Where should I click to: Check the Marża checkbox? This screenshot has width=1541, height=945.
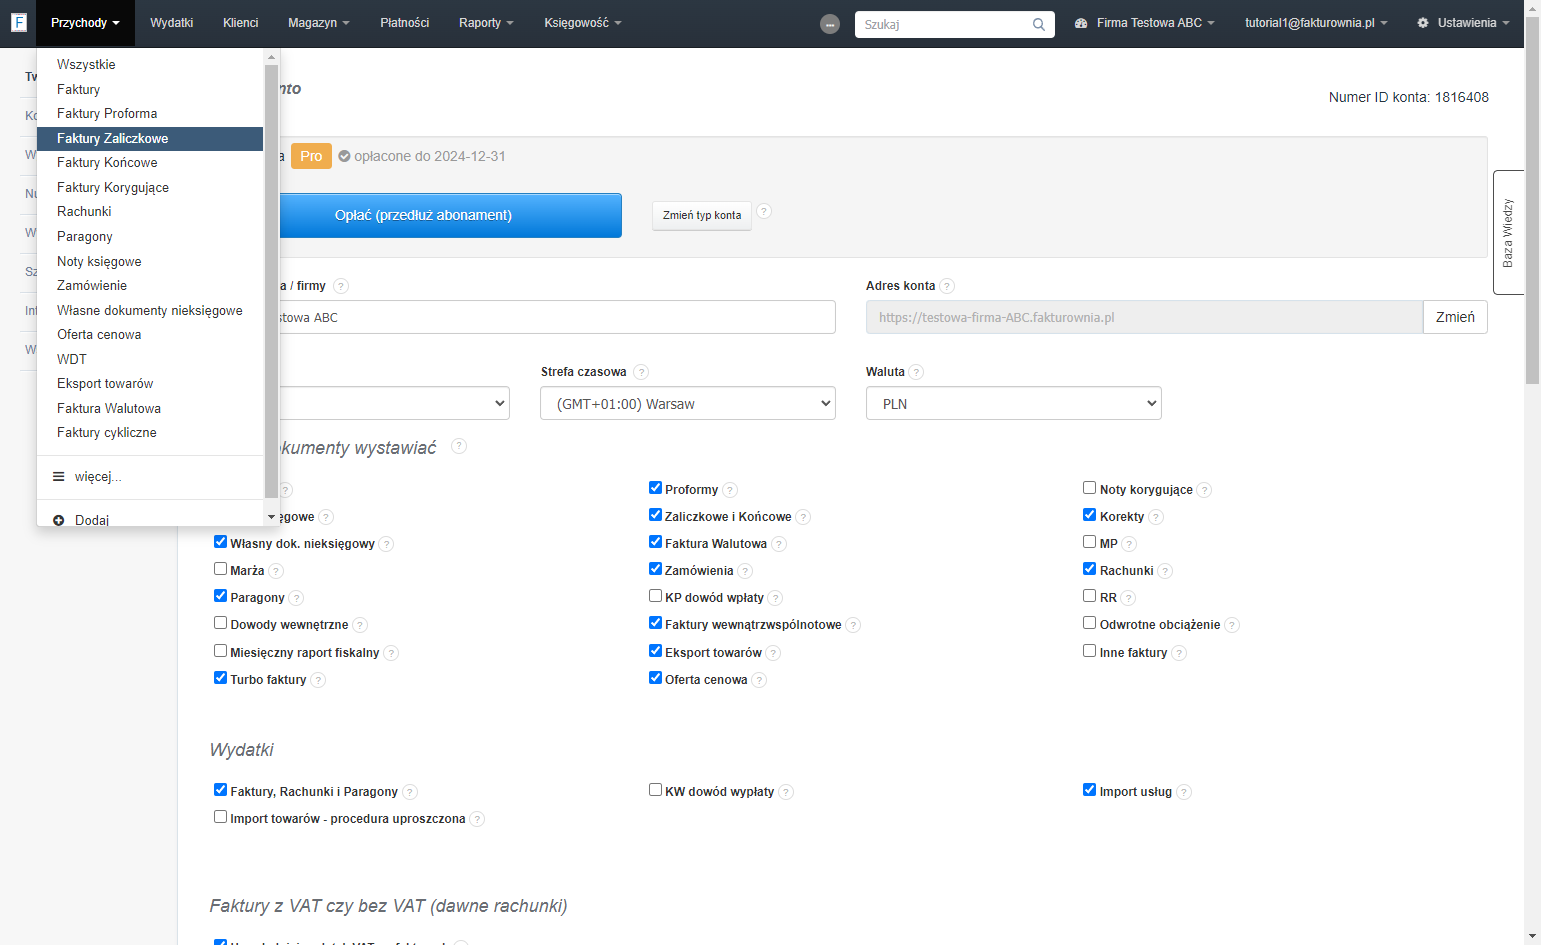click(220, 569)
